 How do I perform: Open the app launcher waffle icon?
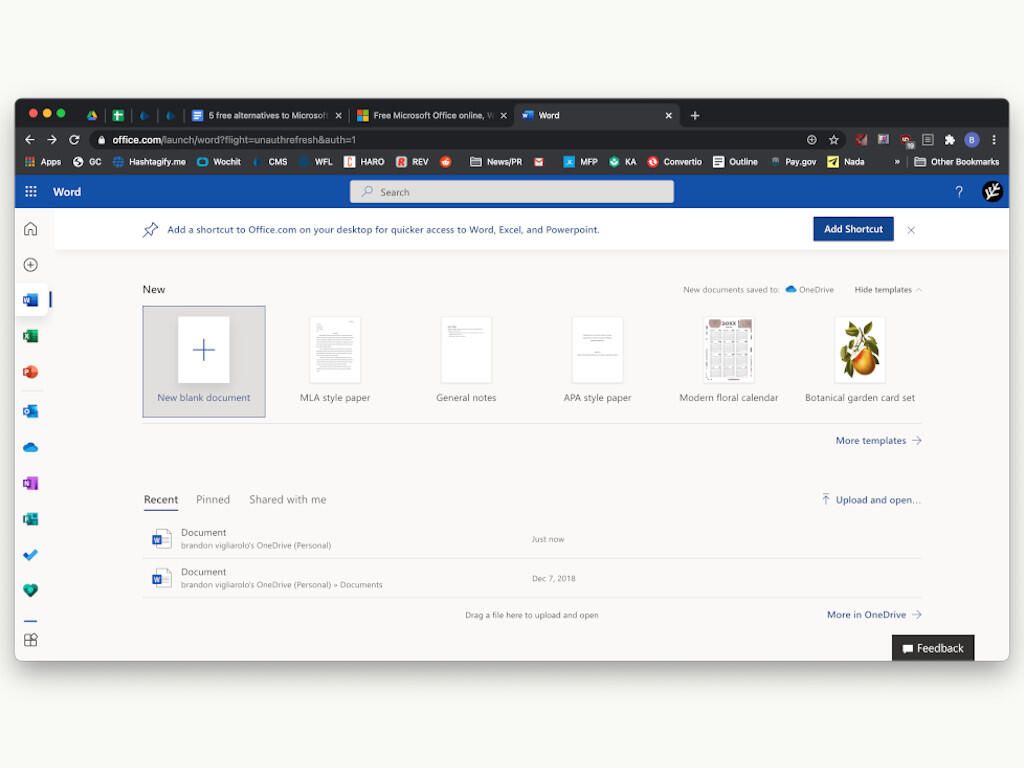(x=31, y=192)
